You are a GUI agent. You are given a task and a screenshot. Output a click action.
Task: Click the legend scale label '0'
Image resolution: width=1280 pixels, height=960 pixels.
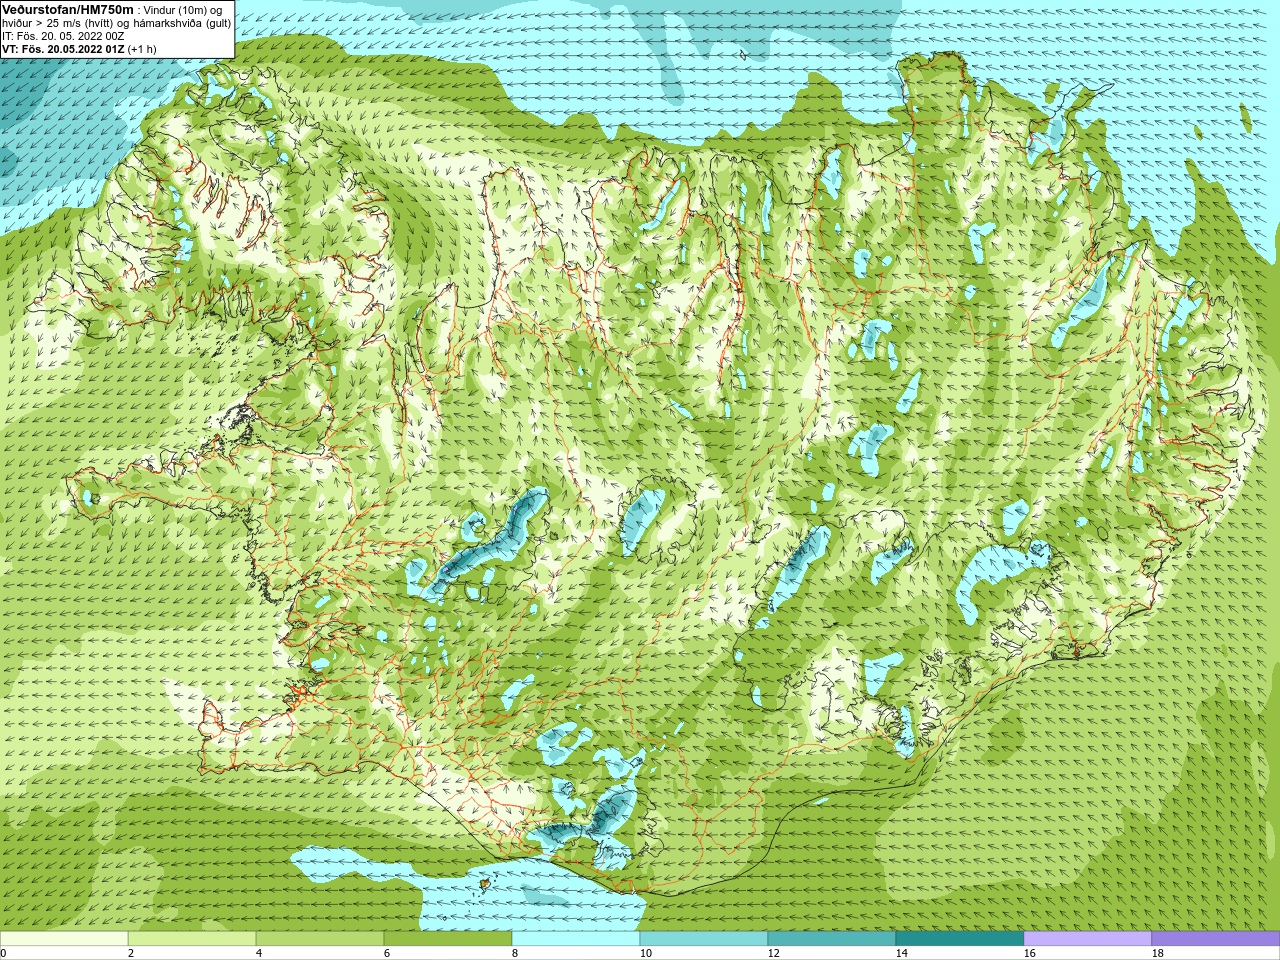click(x=4, y=953)
